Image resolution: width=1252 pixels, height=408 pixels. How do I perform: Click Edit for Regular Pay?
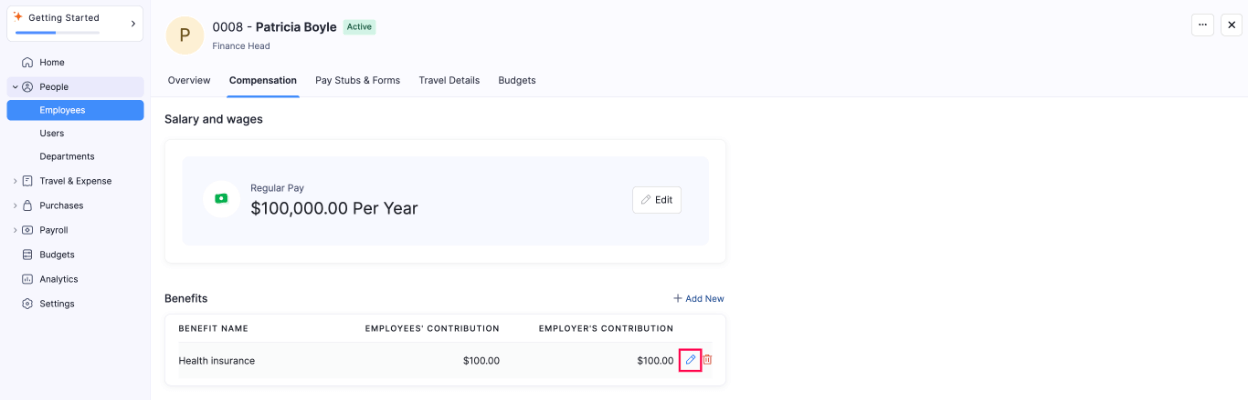(x=657, y=200)
